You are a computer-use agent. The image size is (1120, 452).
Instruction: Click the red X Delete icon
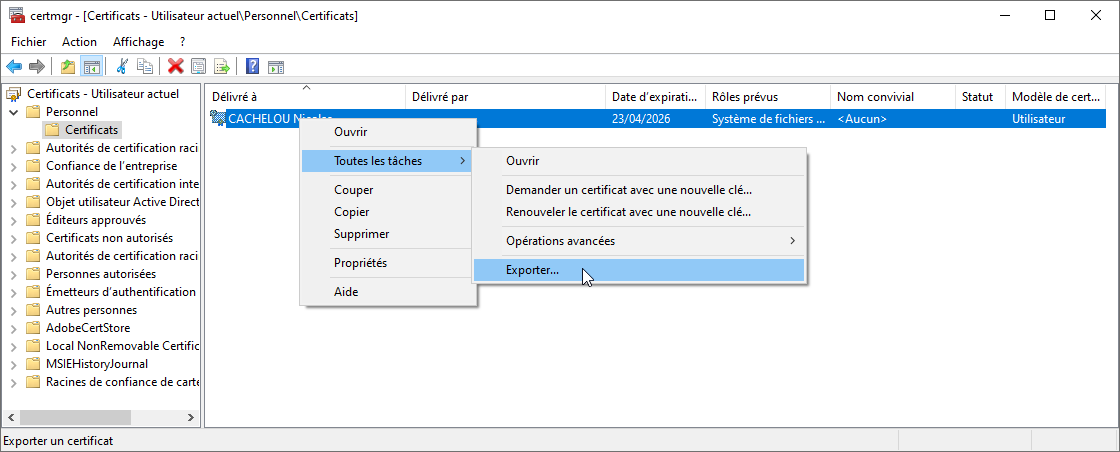point(176,67)
